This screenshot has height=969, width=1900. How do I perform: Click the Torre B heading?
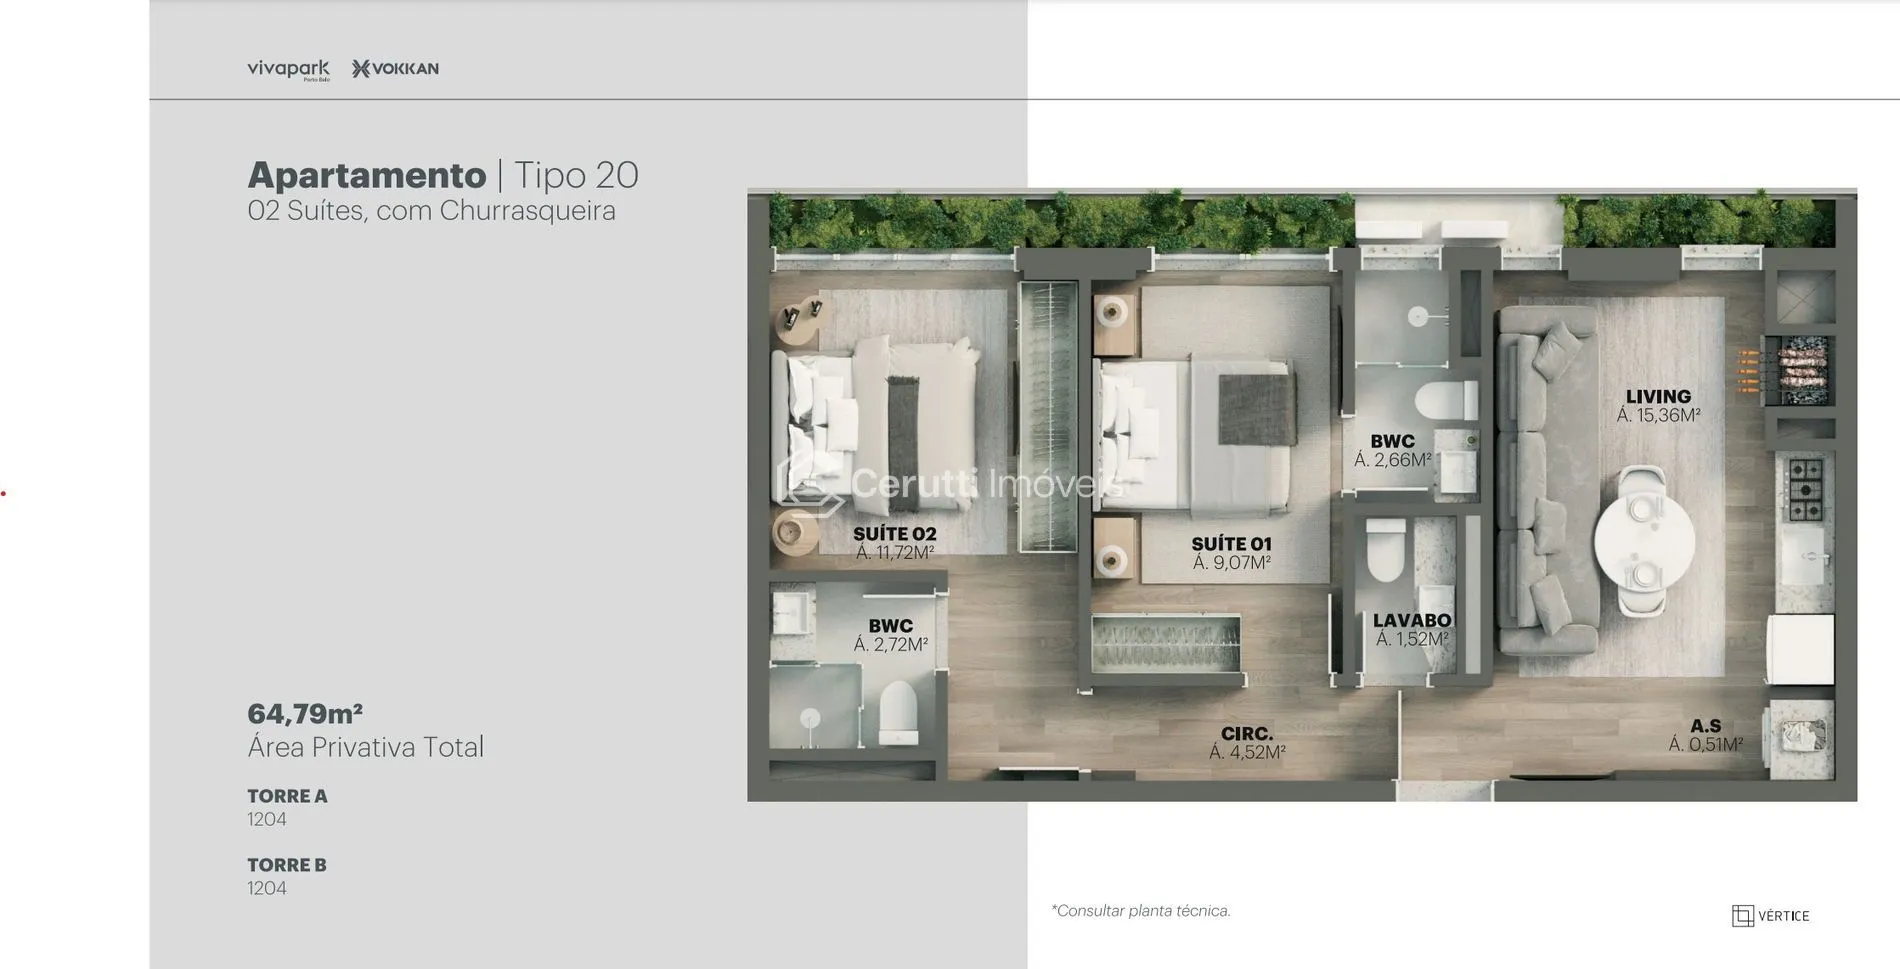point(287,865)
